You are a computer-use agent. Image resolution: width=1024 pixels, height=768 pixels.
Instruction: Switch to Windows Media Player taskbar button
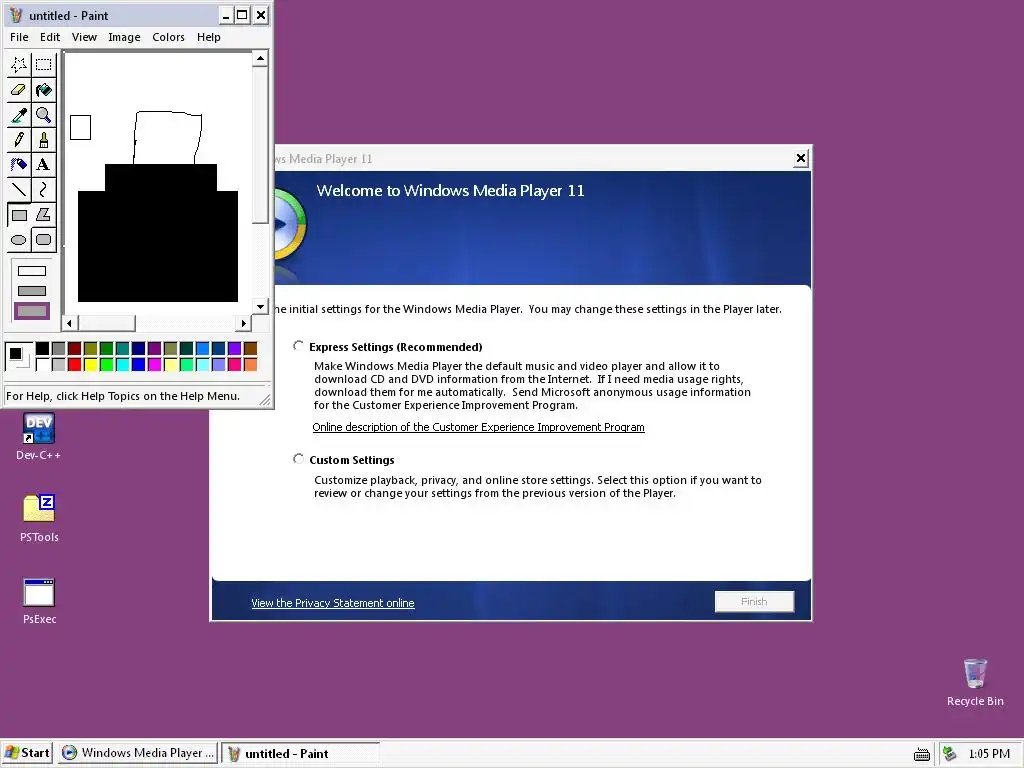click(x=138, y=753)
